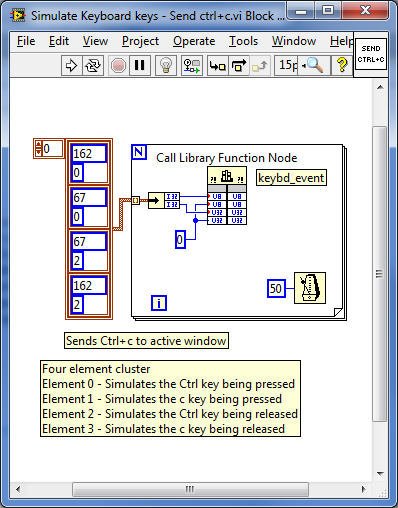Minimize the block diagram window
This screenshot has width=398, height=508.
[301, 10]
